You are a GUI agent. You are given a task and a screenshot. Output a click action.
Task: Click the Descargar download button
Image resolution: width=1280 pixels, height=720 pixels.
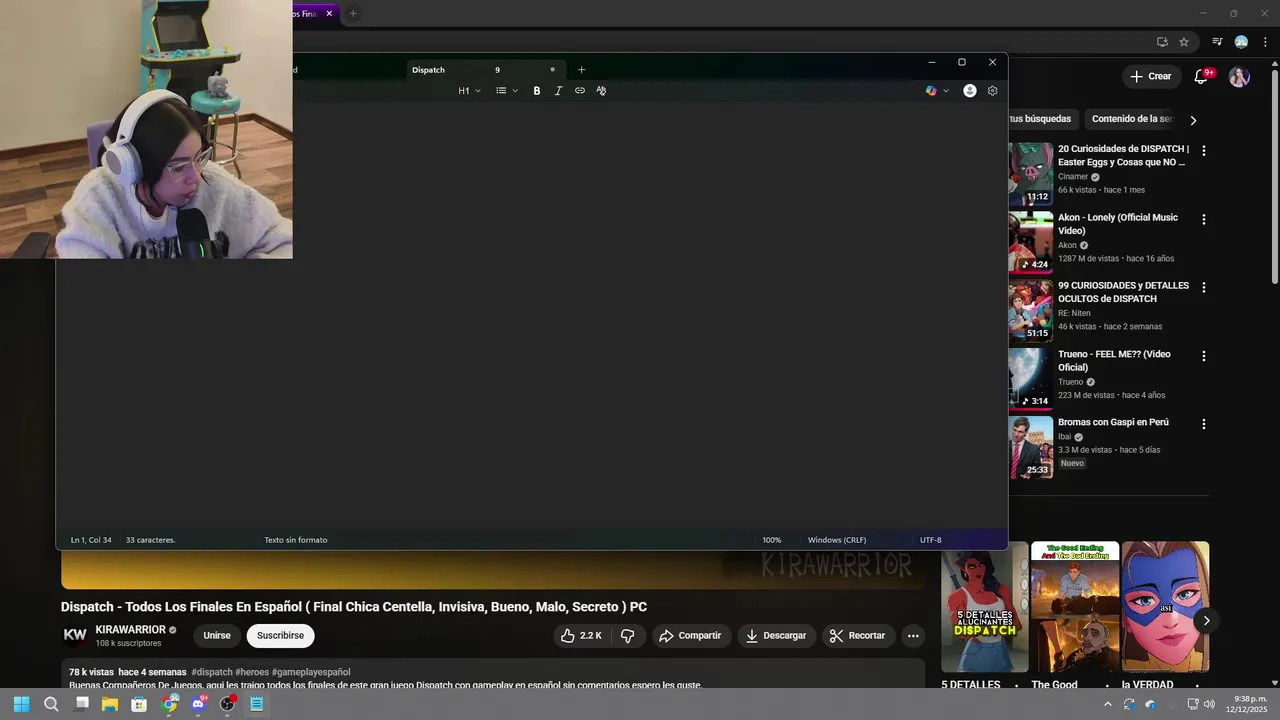(776, 636)
